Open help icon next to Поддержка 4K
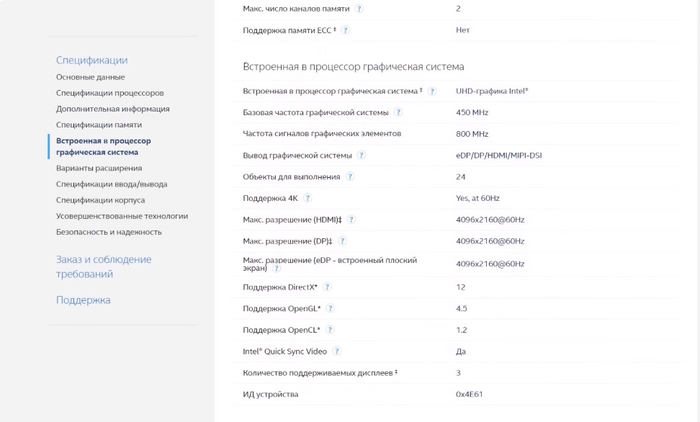This screenshot has height=422, width=700. (307, 198)
